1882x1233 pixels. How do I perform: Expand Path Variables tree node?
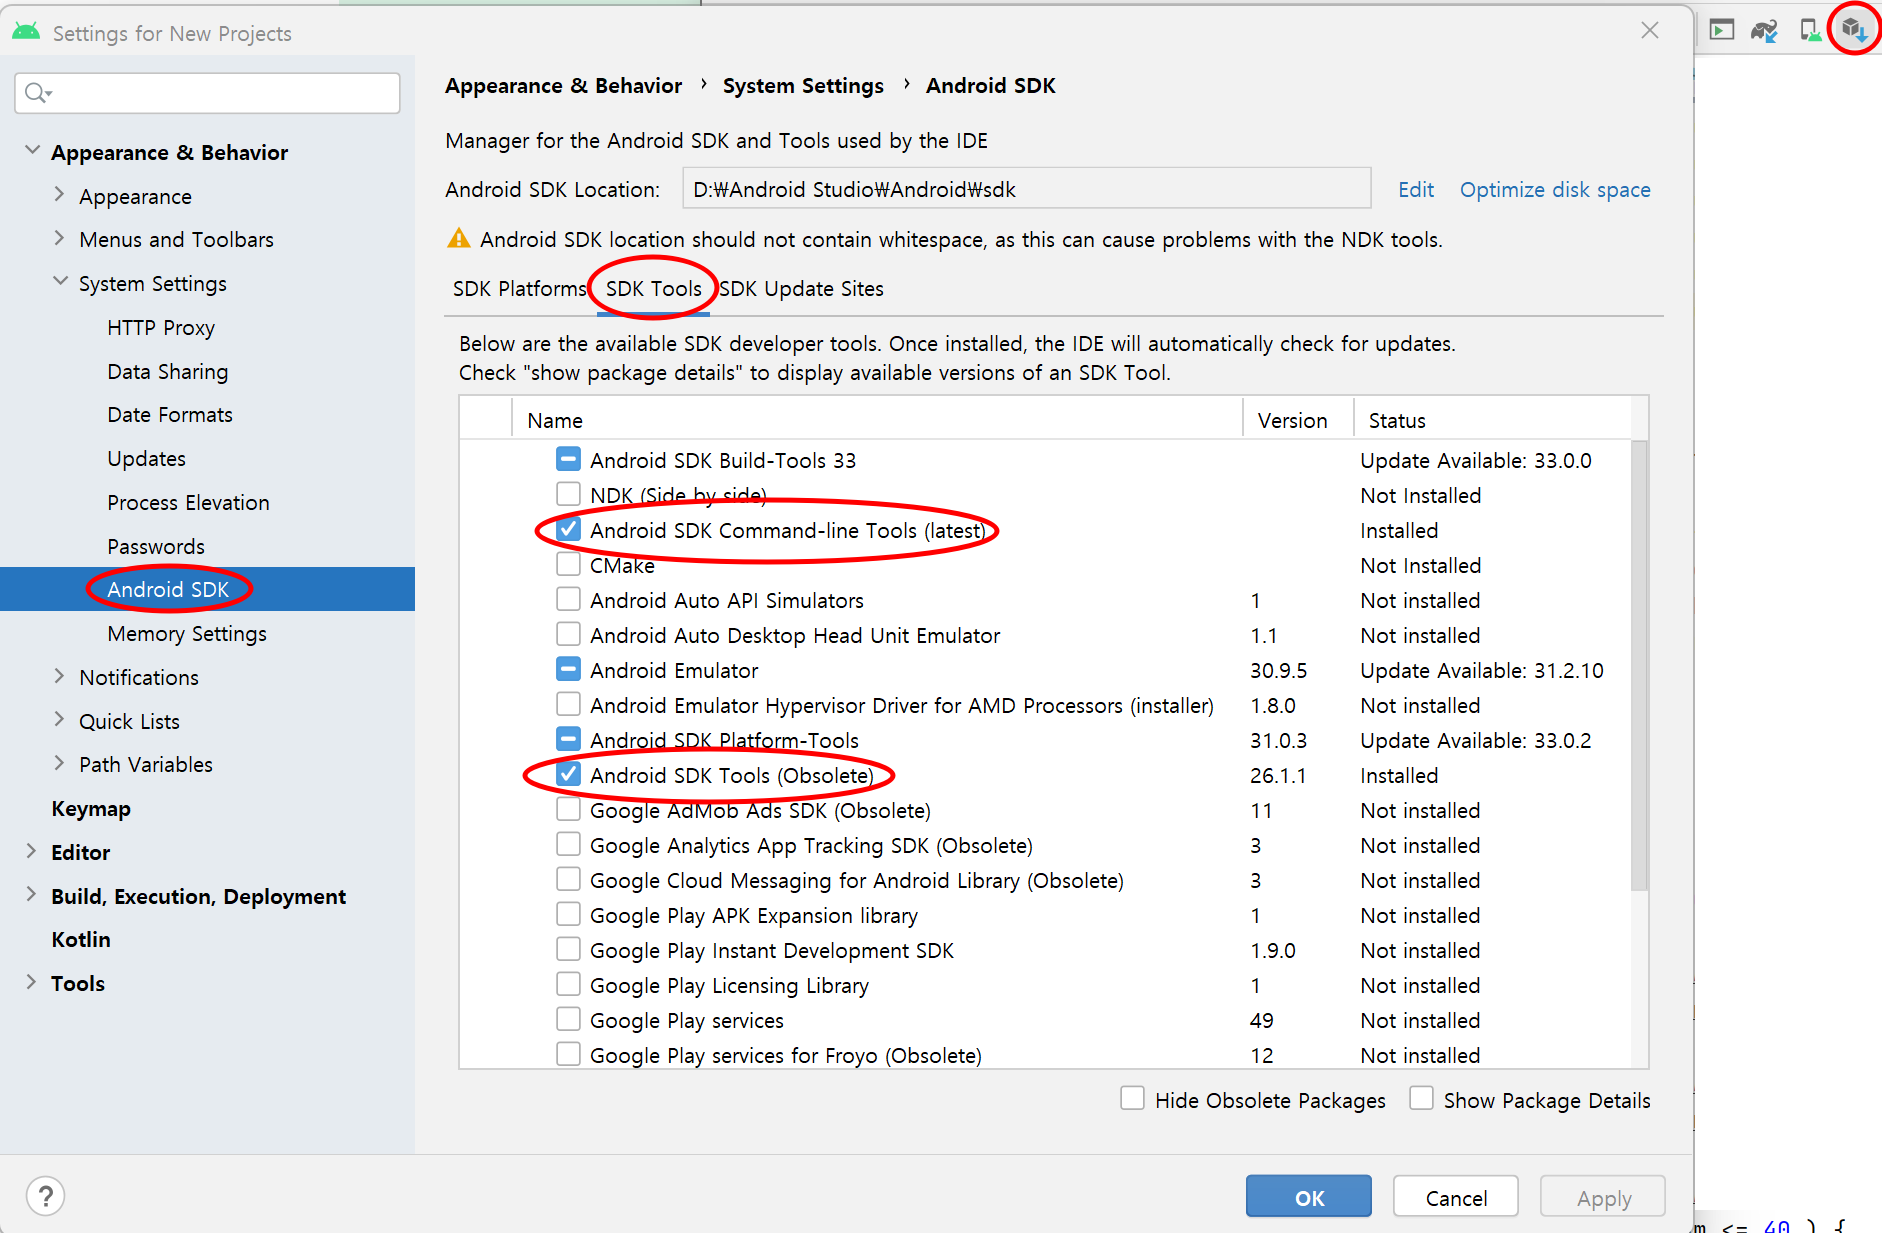[x=59, y=763]
